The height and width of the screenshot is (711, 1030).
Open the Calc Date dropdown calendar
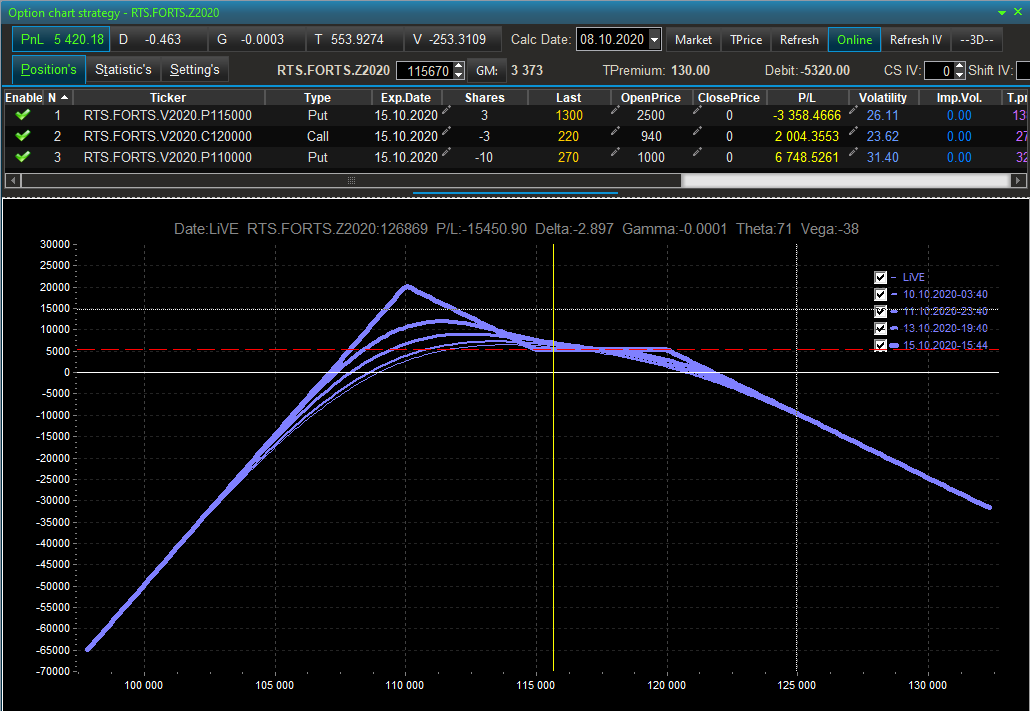pos(655,40)
